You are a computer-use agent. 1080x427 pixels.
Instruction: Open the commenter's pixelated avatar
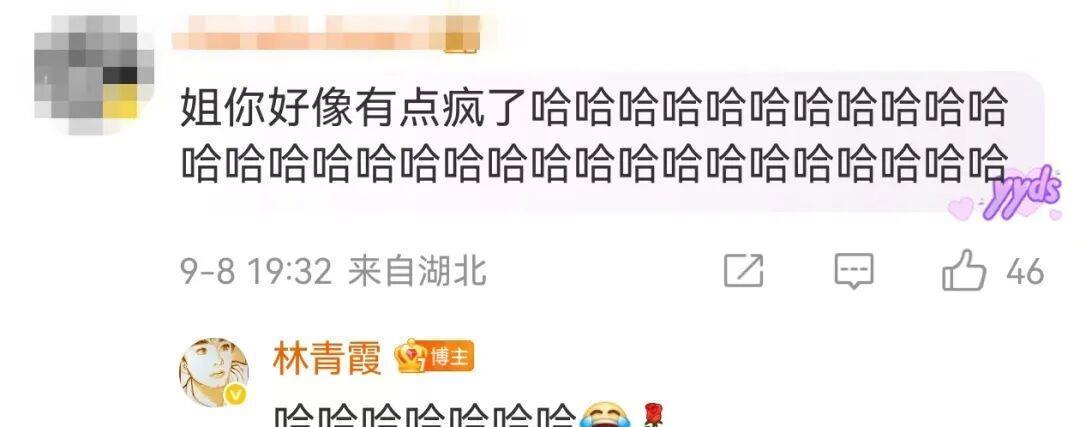click(x=94, y=73)
